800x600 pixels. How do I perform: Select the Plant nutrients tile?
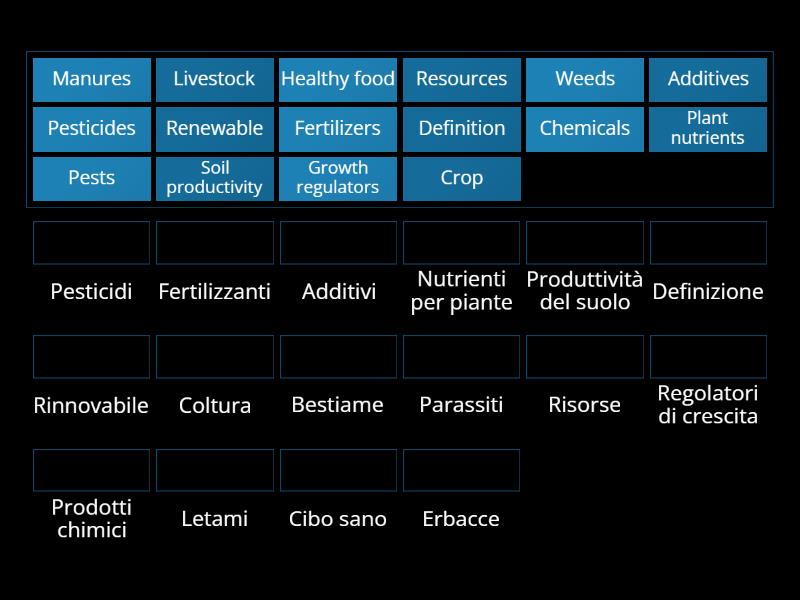coord(707,129)
